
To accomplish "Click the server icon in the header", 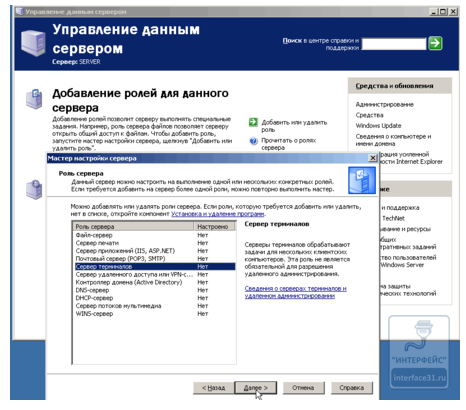I will click(33, 42).
